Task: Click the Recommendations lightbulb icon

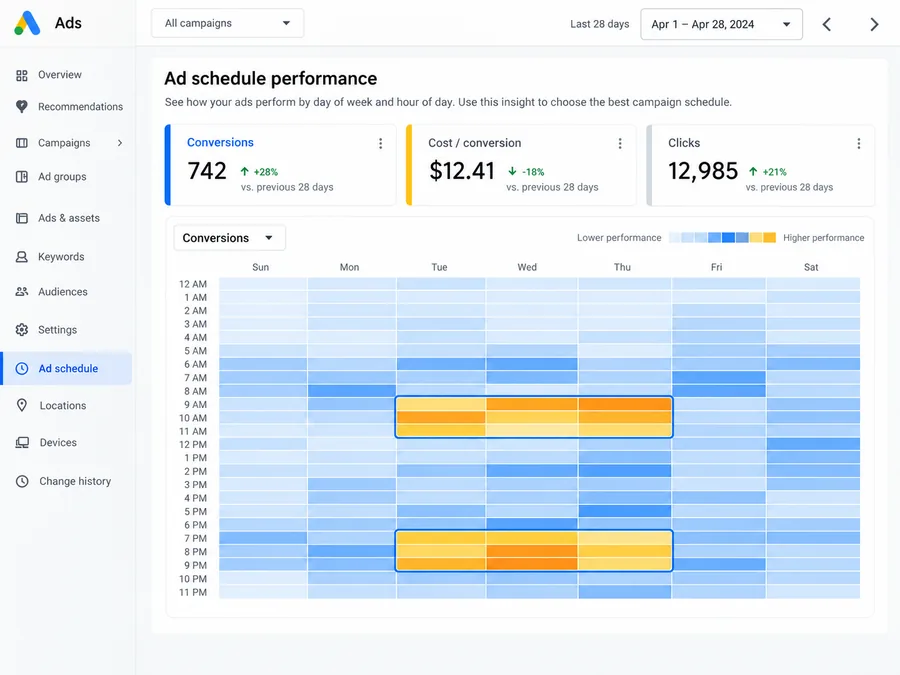Action: point(22,107)
